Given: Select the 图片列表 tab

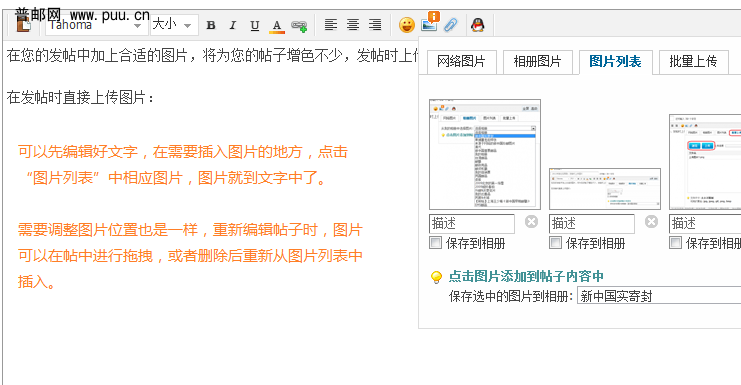Looking at the screenshot, I should tap(615, 61).
